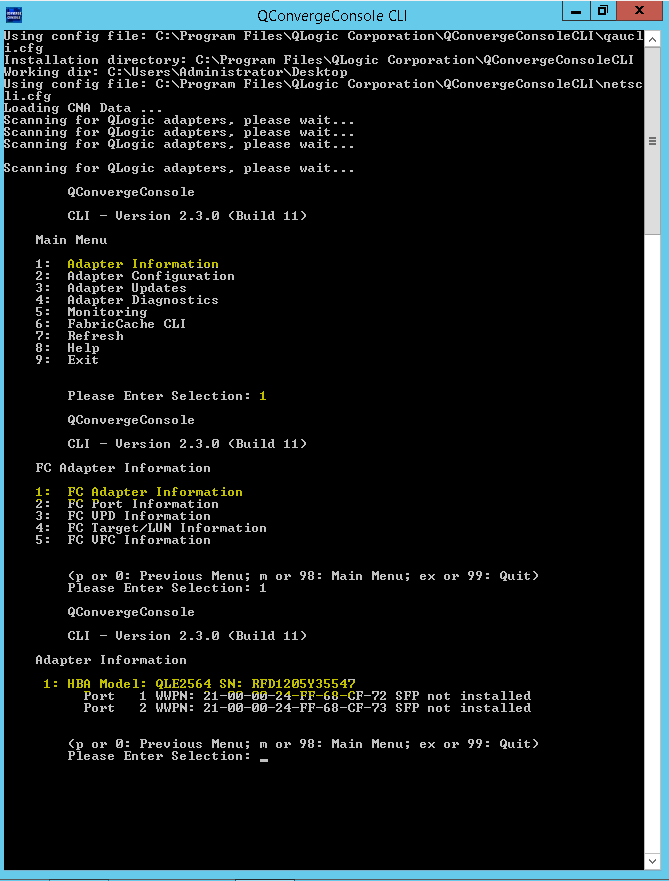Click 'FC Adapter Information' highlighted option line
The width and height of the screenshot is (669, 881).
(x=139, y=492)
